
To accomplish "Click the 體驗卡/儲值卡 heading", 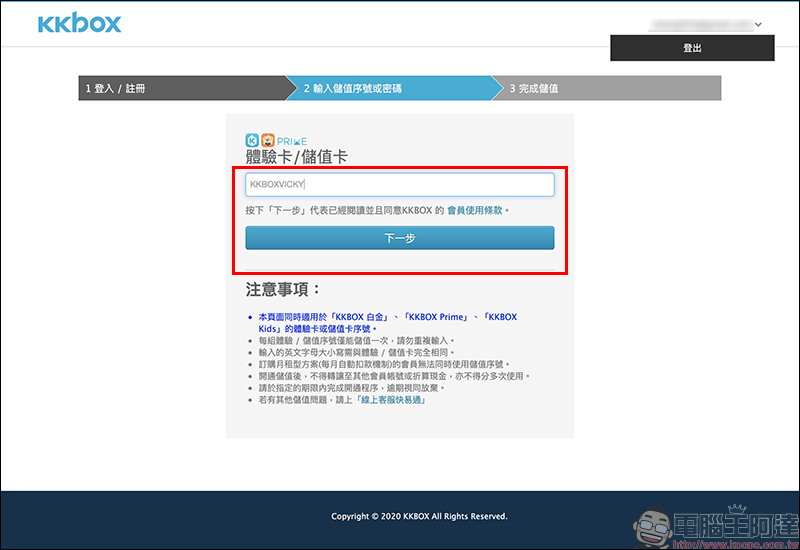I will coord(297,158).
